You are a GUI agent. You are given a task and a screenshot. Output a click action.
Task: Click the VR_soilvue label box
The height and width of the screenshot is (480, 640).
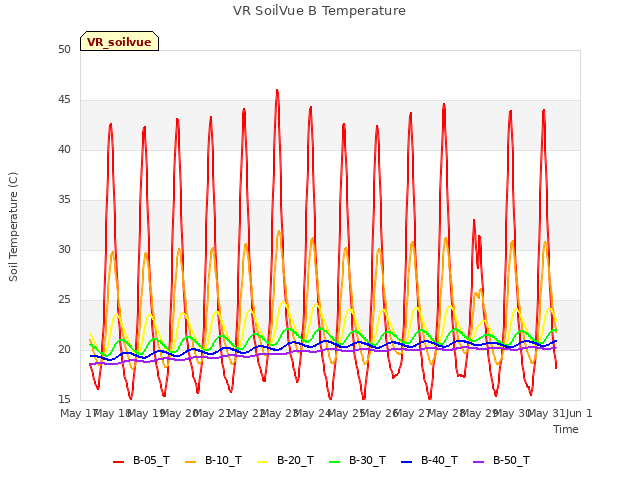(x=119, y=41)
